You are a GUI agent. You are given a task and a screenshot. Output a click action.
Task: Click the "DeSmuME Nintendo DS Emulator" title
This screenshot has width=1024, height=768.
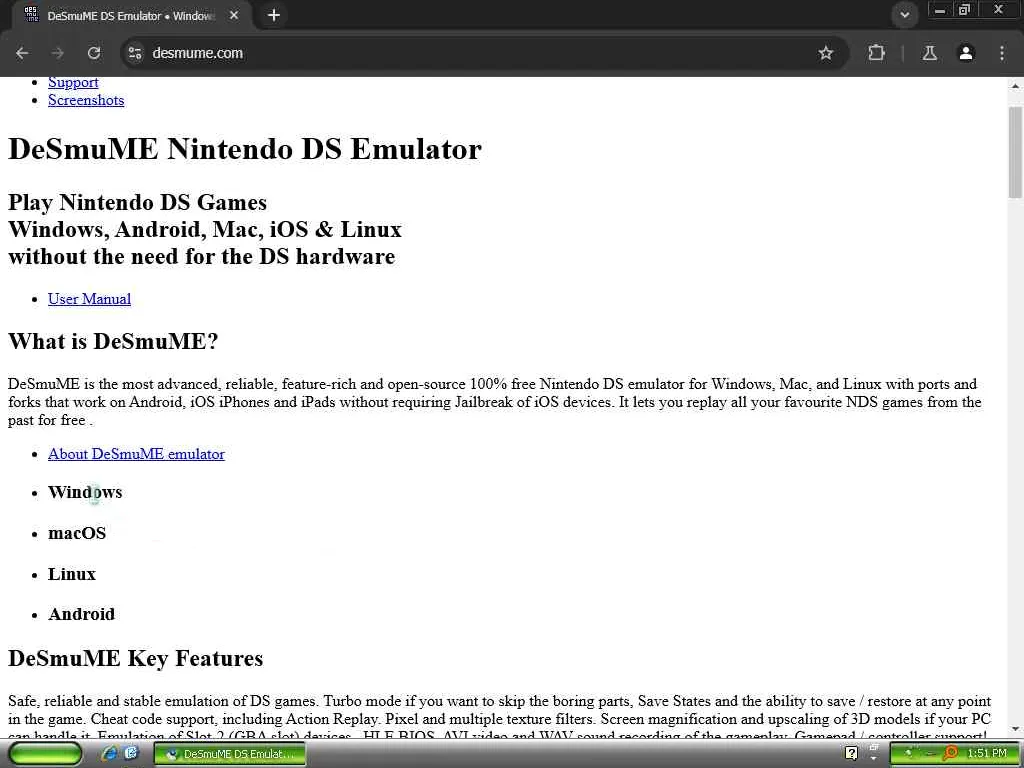[x=245, y=149]
